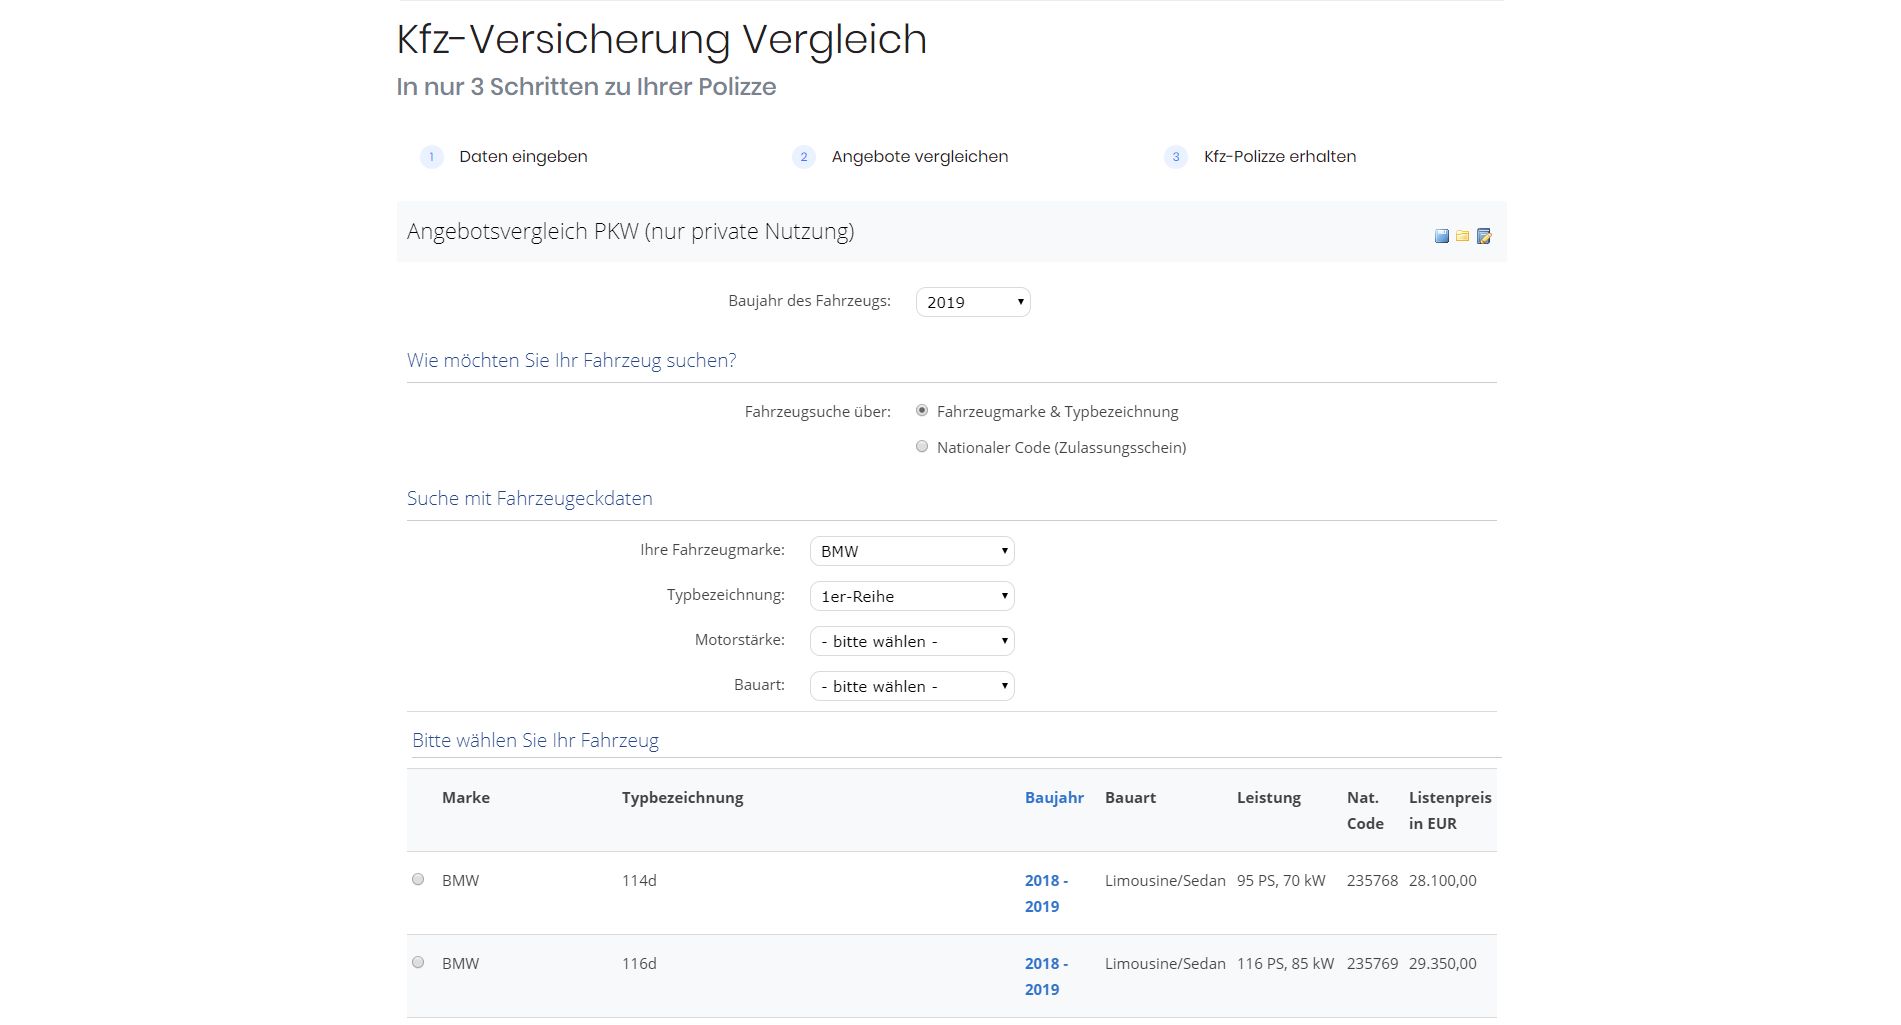Select Nationaler Code (Zulassungsschein) radio option

pyautogui.click(x=922, y=447)
